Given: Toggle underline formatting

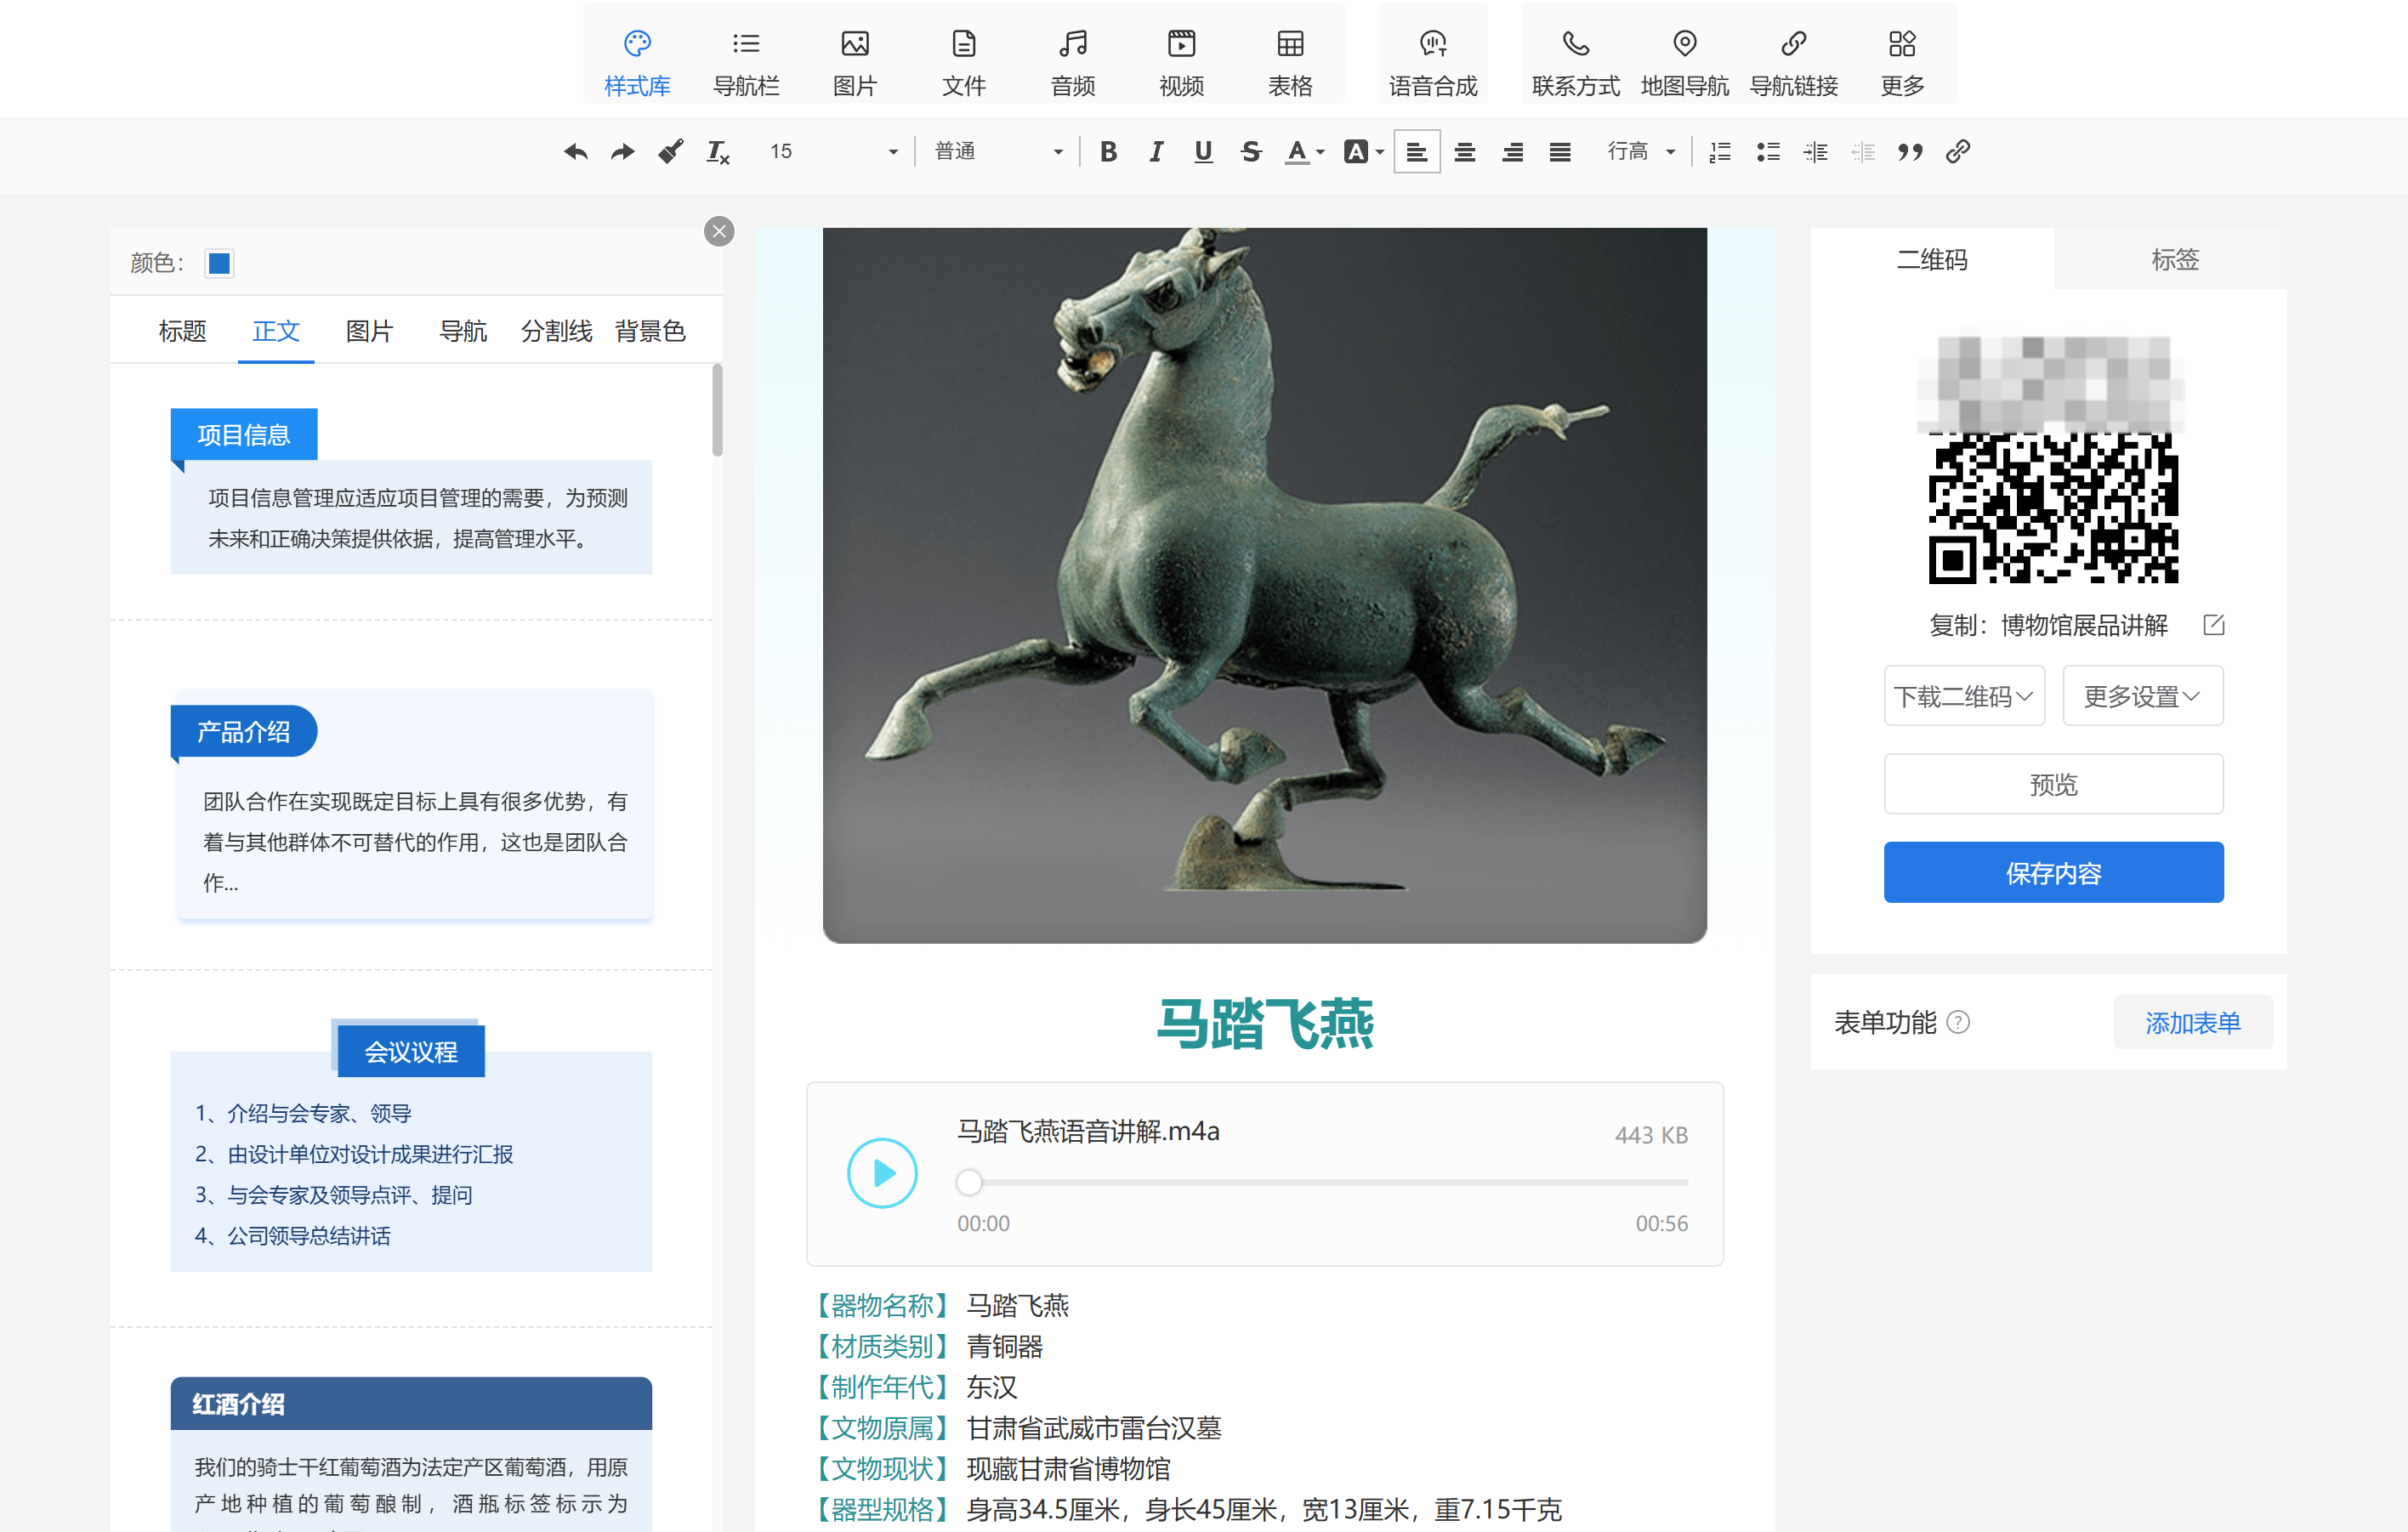Looking at the screenshot, I should click(1203, 152).
